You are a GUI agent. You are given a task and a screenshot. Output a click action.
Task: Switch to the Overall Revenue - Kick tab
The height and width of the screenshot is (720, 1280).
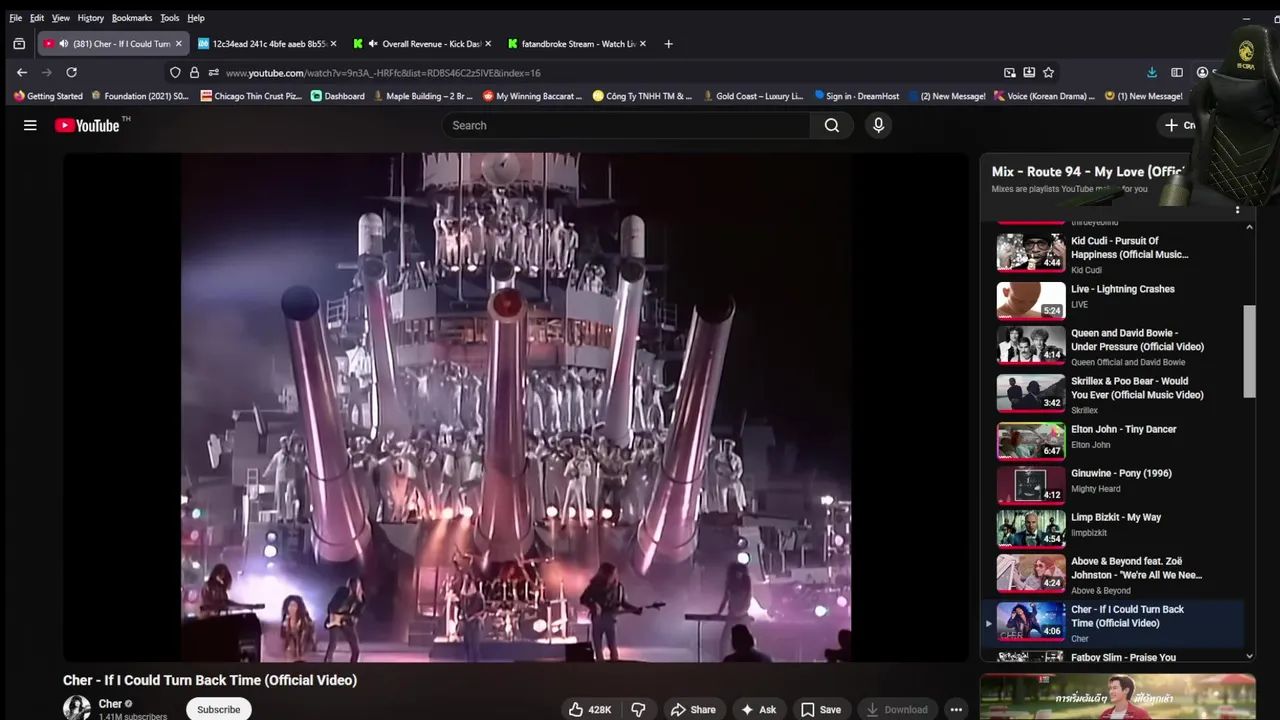[425, 44]
